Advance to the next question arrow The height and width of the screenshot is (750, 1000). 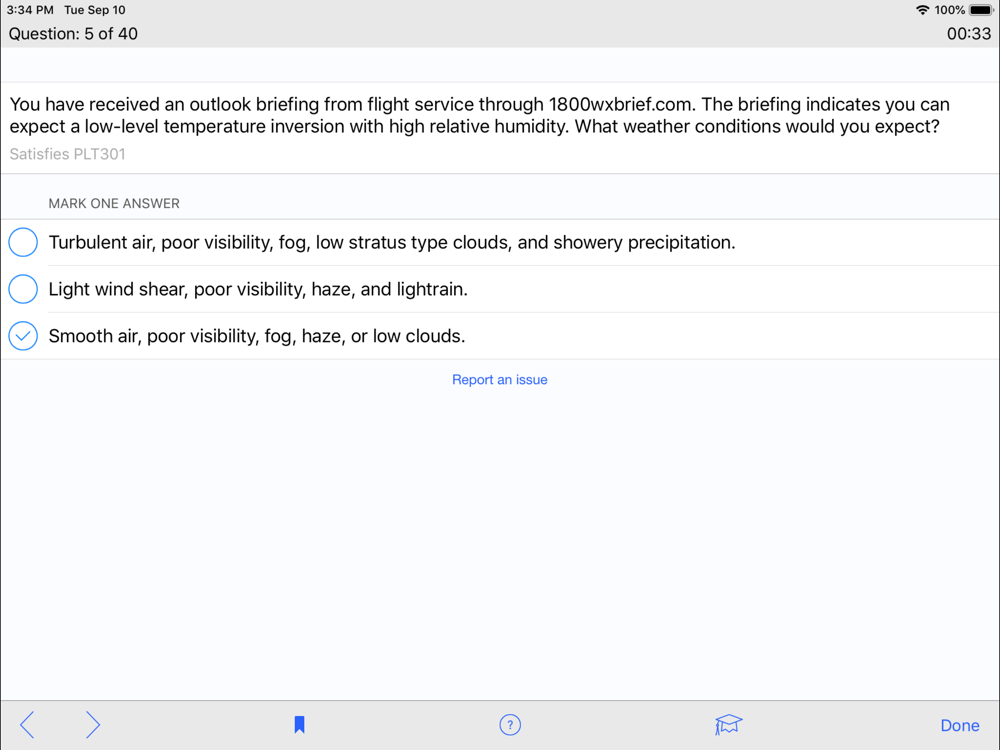pyautogui.click(x=93, y=724)
